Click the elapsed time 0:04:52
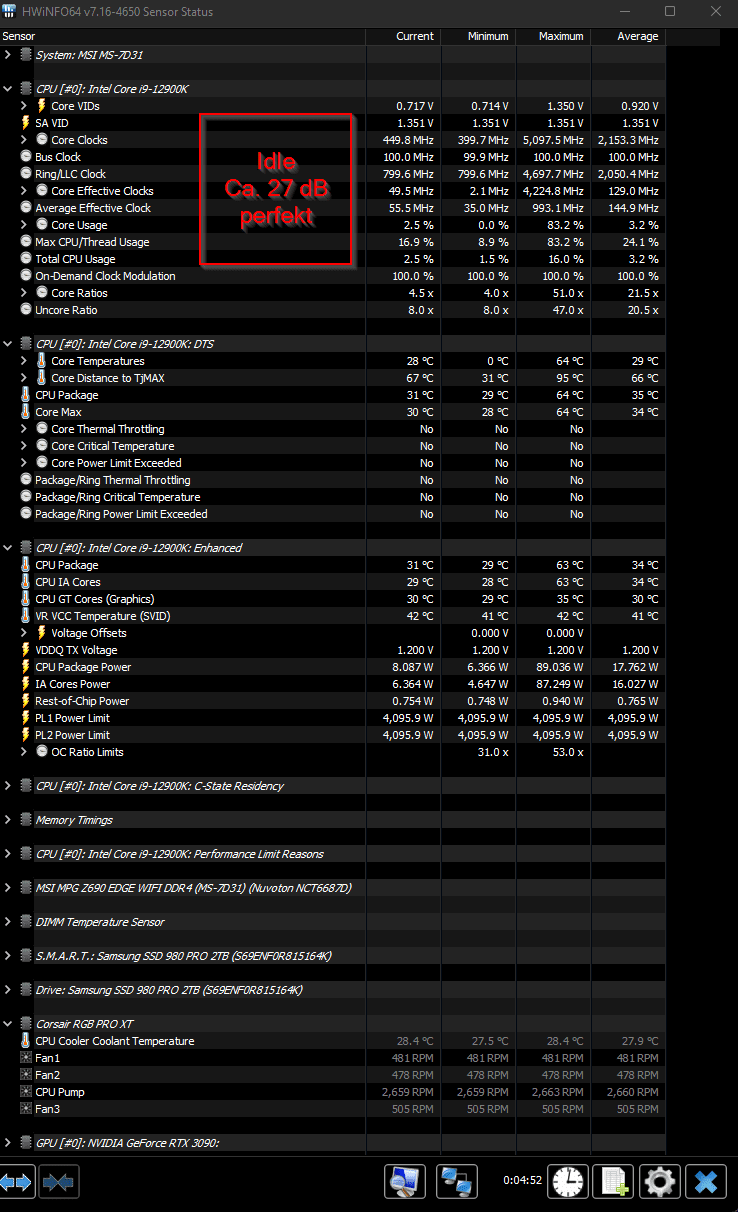738x1212 pixels. [522, 1180]
